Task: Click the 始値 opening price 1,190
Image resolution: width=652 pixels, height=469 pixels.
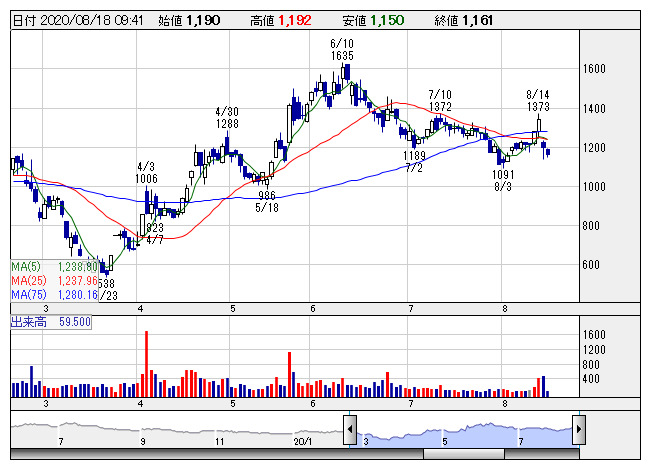Action: coord(203,20)
